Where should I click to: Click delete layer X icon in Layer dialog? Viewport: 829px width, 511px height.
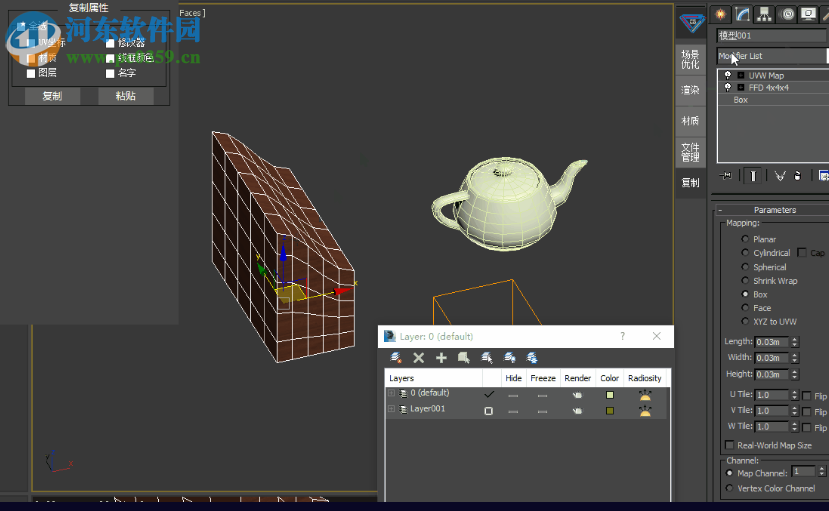point(419,357)
